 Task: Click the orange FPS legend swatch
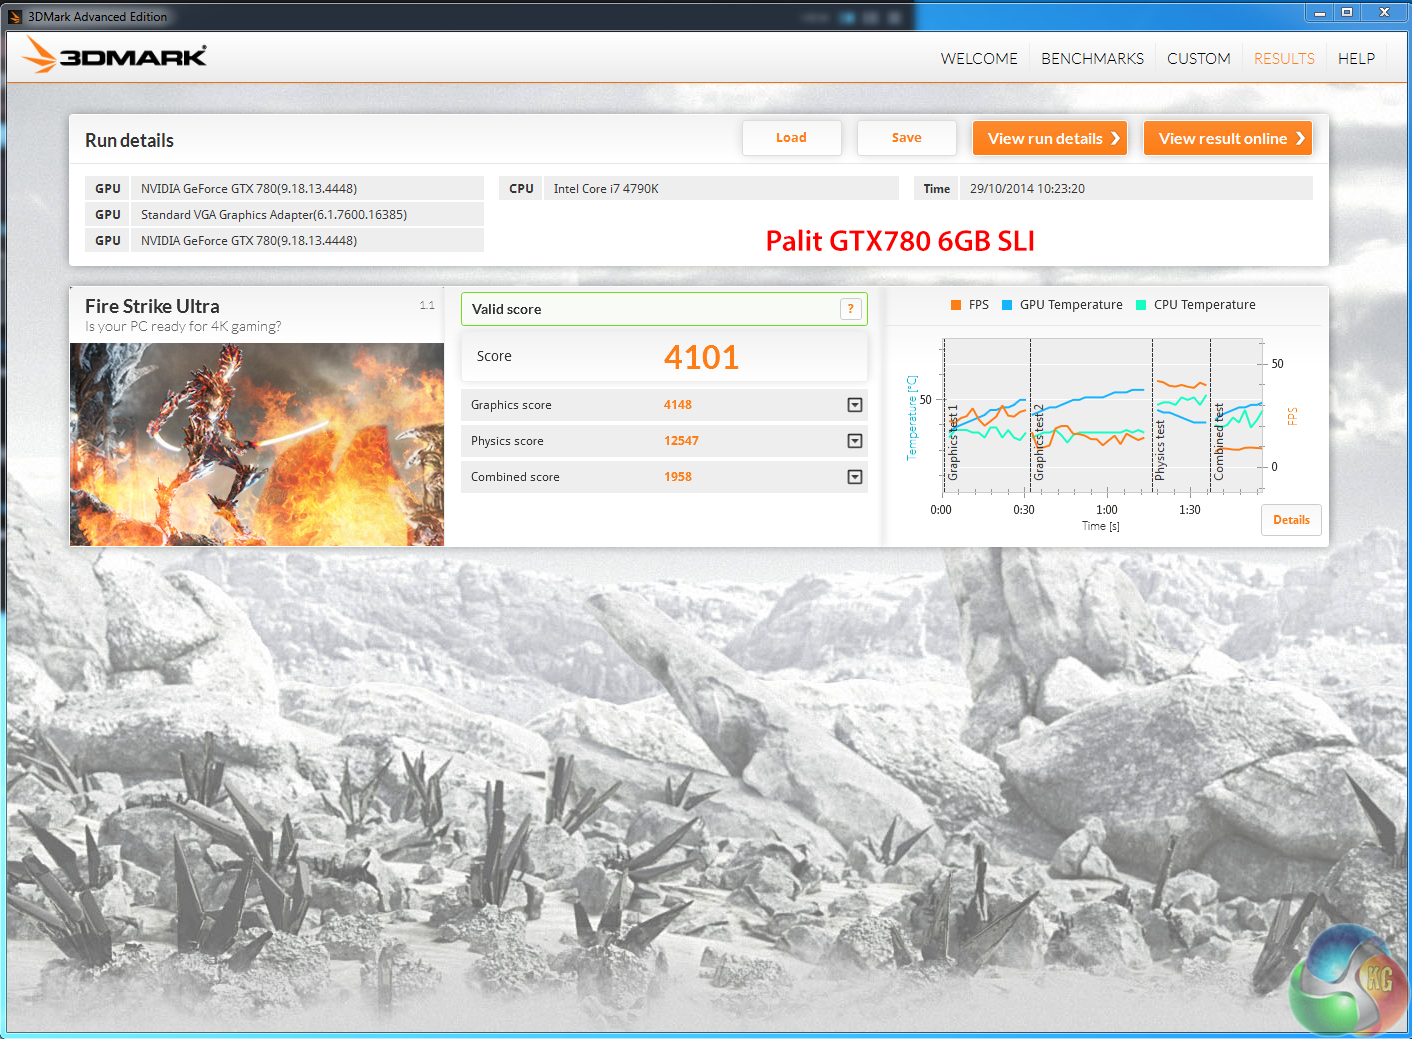956,305
